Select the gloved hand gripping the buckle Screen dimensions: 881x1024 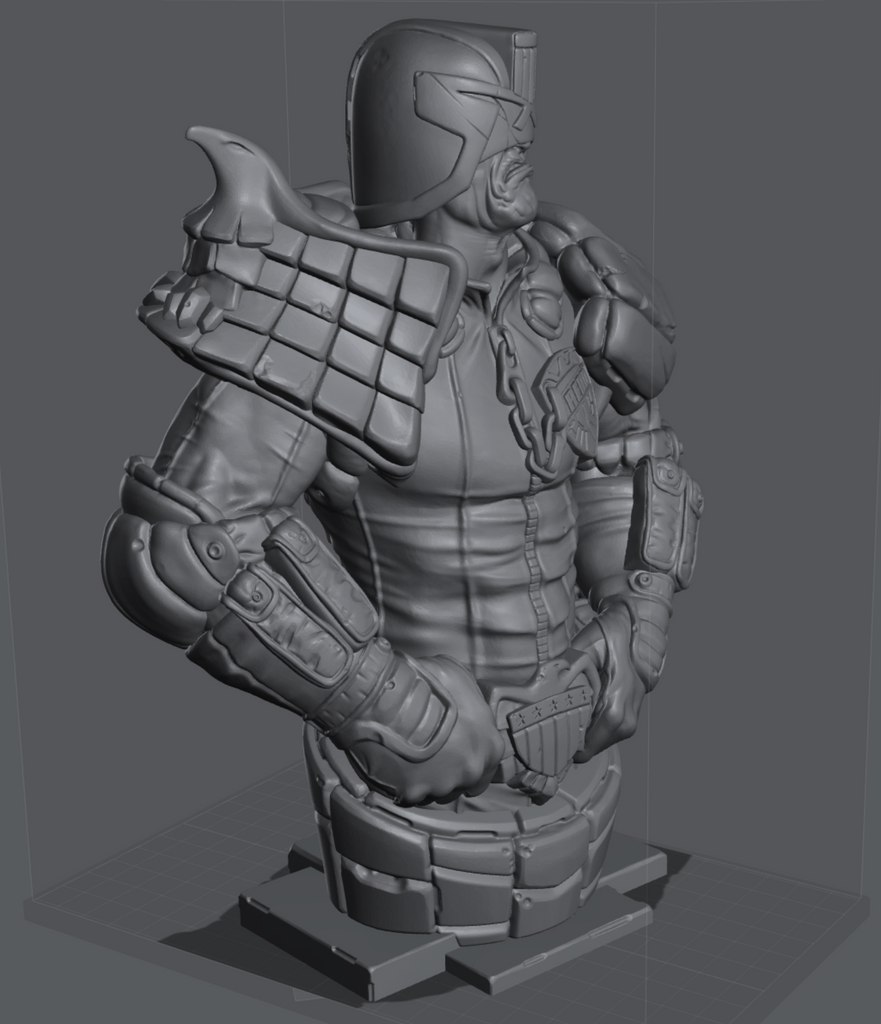click(x=612, y=680)
